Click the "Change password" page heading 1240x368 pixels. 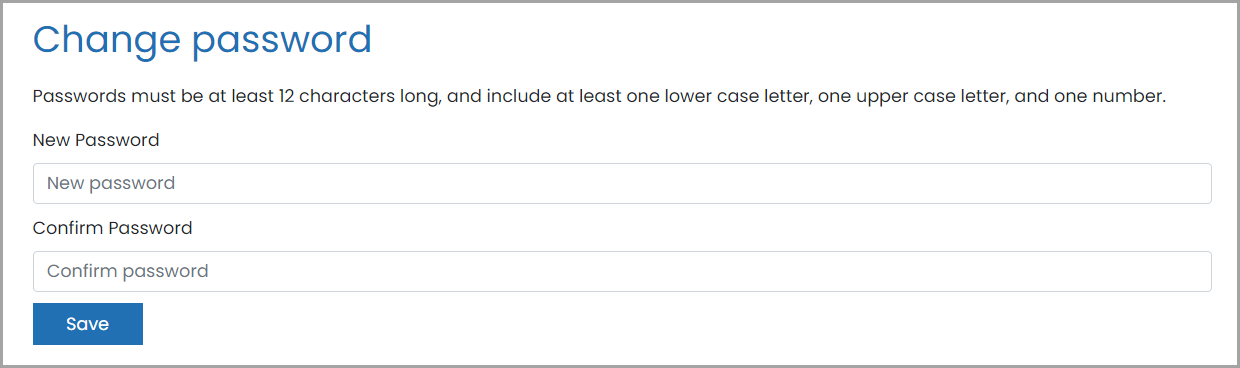pos(202,40)
